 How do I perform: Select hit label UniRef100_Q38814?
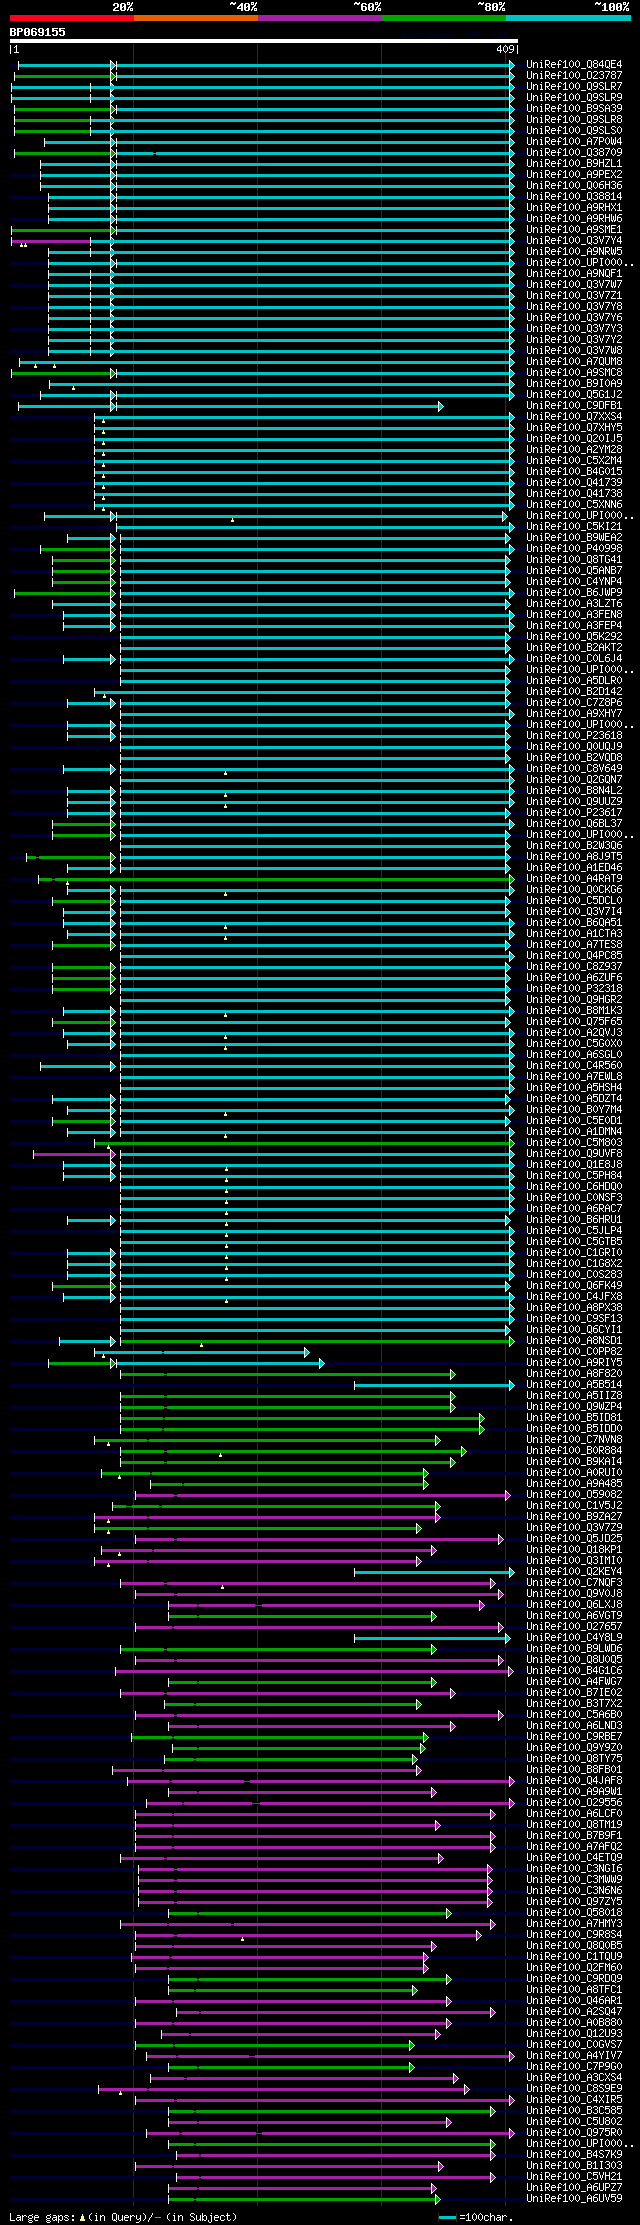pyautogui.click(x=574, y=197)
